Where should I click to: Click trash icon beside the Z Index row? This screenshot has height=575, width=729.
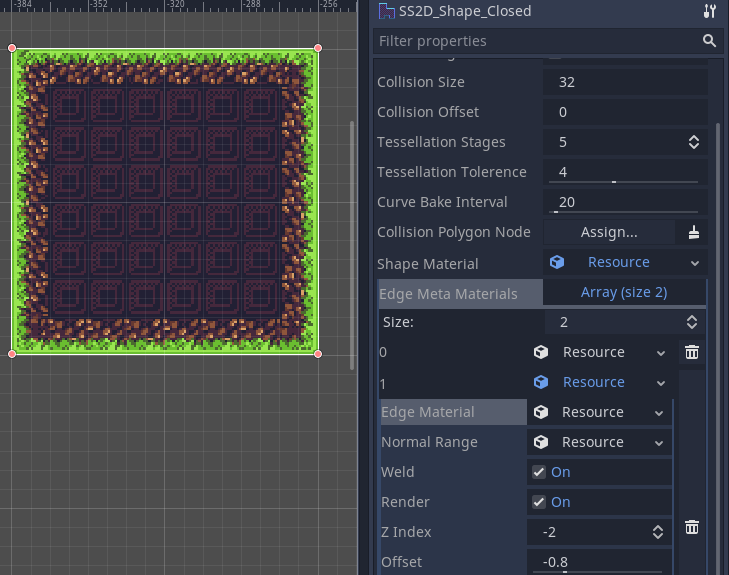pos(691,527)
